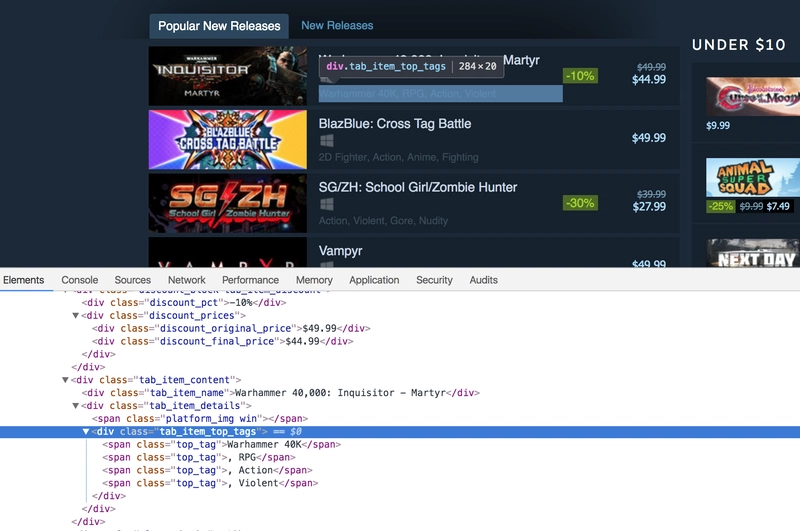Click the -25% badge on Animal Super Squad
Viewport: 800px width, 531px height.
click(x=720, y=206)
